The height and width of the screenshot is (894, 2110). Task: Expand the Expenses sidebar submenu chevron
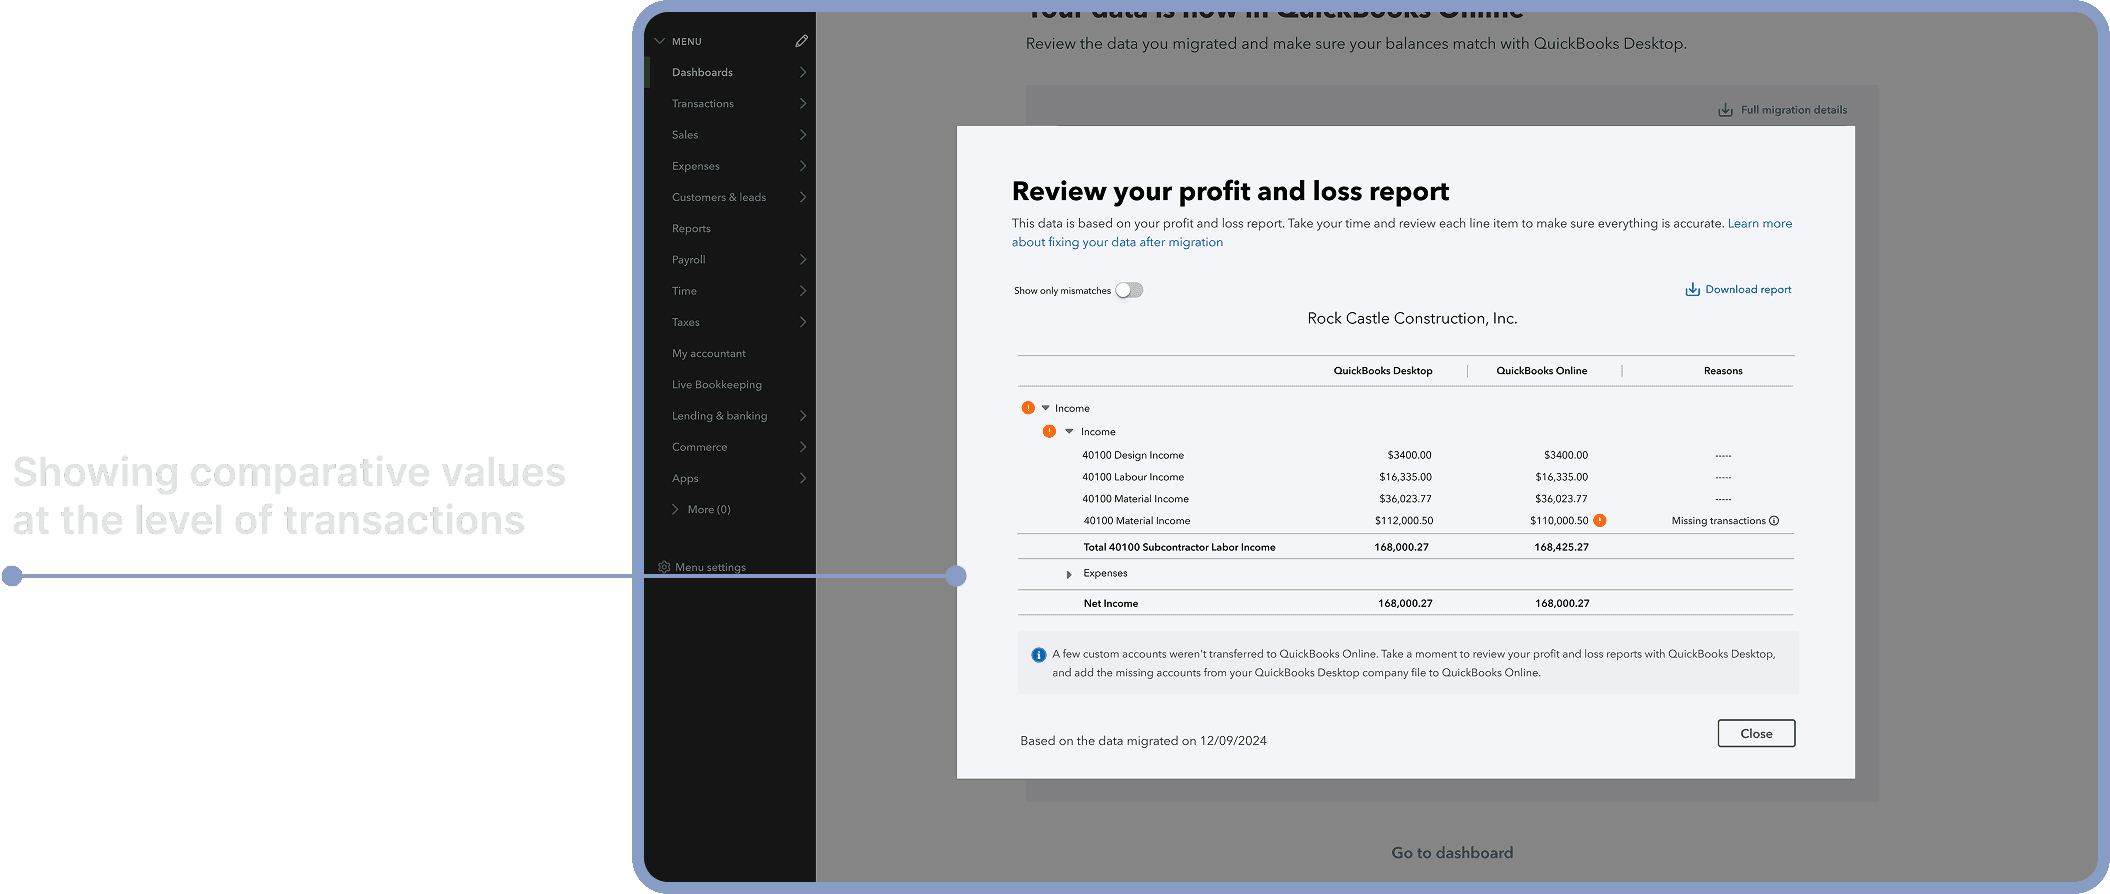803,166
